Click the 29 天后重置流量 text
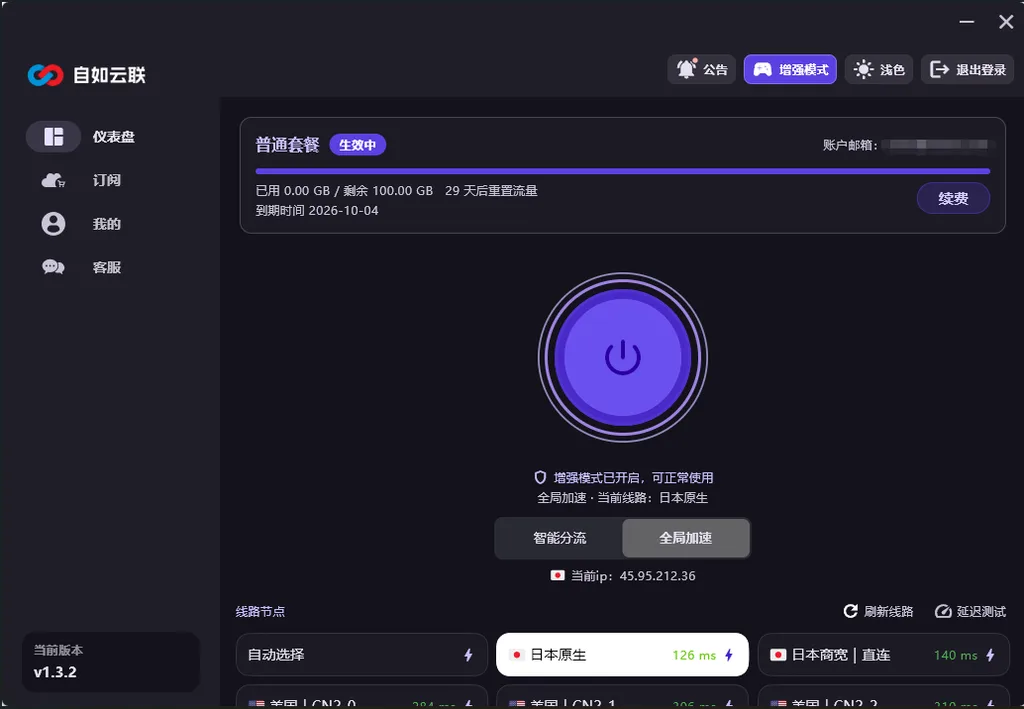1024x709 pixels. pyautogui.click(x=491, y=191)
